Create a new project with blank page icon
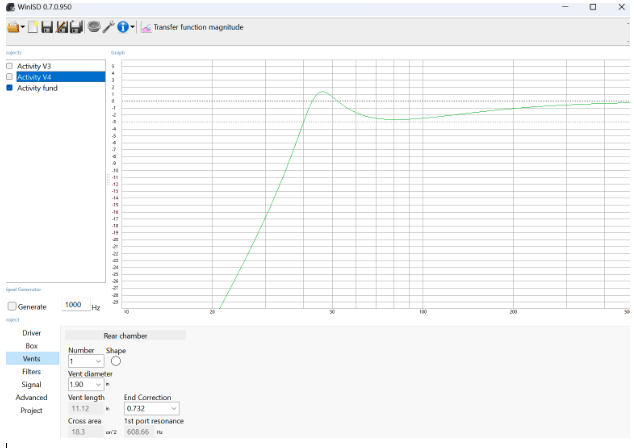The image size is (634, 448). coord(33,27)
